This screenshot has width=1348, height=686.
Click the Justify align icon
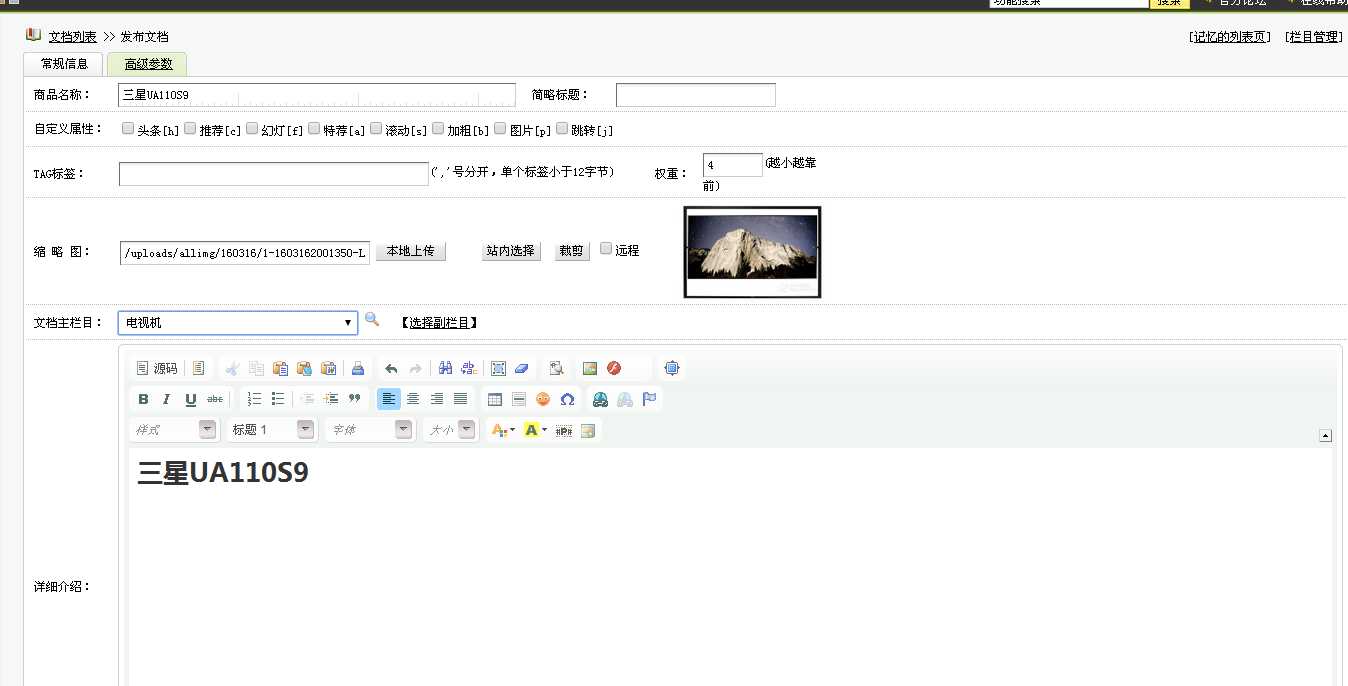click(x=460, y=399)
